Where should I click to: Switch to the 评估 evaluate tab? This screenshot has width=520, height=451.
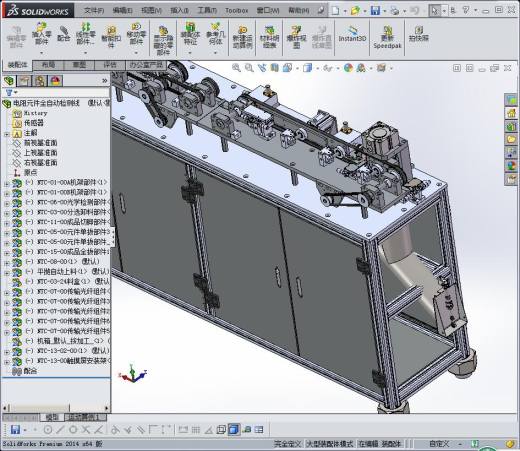110,65
